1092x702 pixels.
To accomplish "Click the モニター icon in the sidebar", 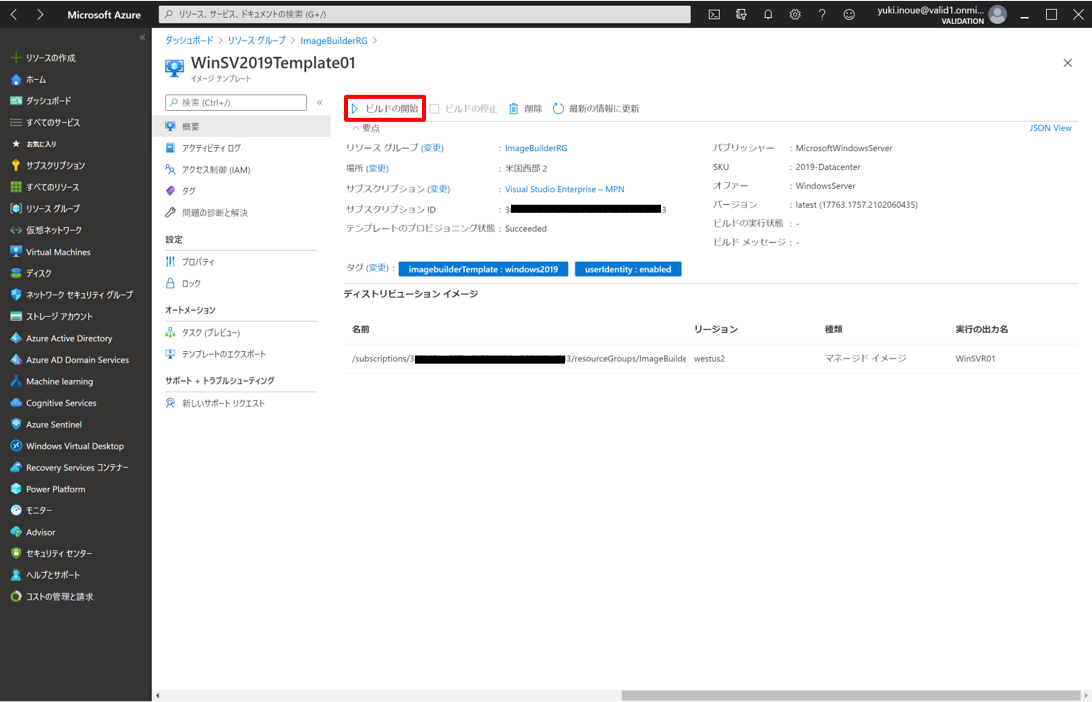I will [x=16, y=510].
